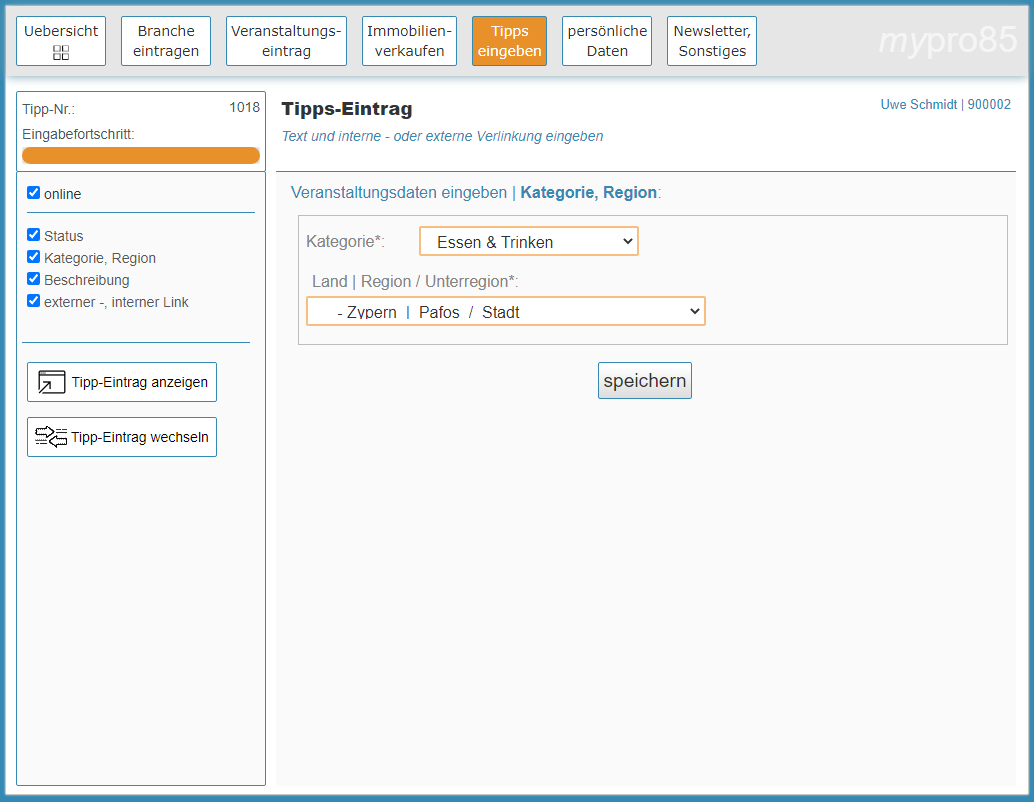
Task: Open the Branche eintragen tab
Action: [166, 41]
